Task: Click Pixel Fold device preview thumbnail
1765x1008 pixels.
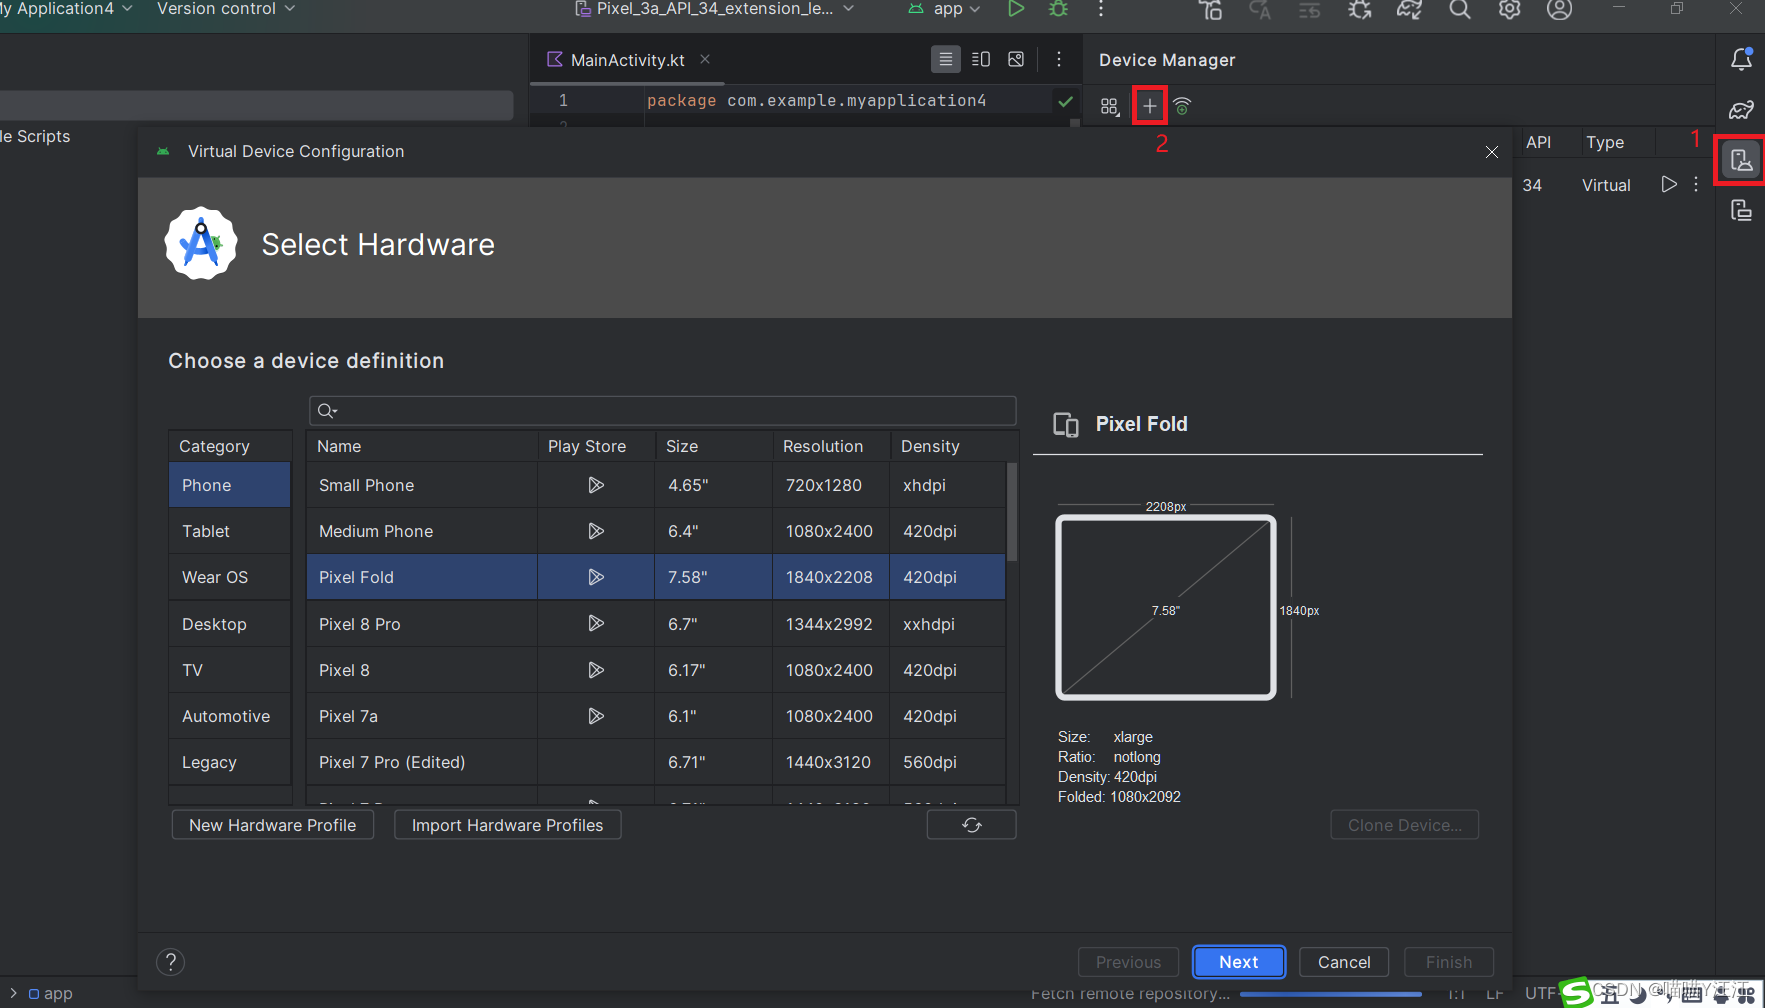Action: (x=1166, y=607)
